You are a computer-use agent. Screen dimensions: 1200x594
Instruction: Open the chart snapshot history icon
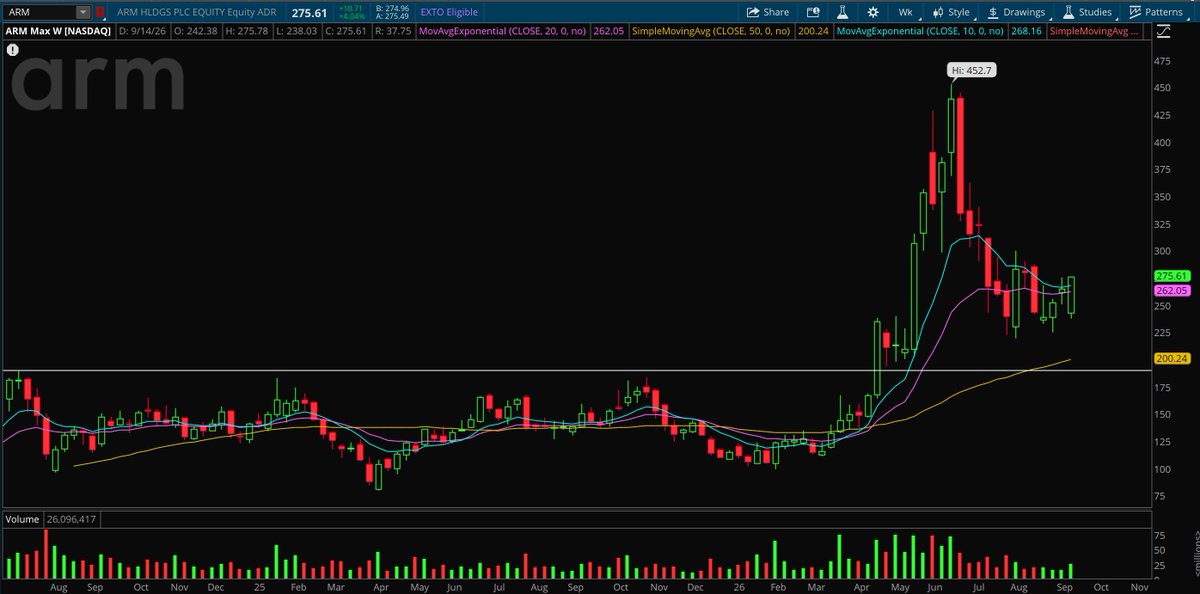tap(813, 12)
